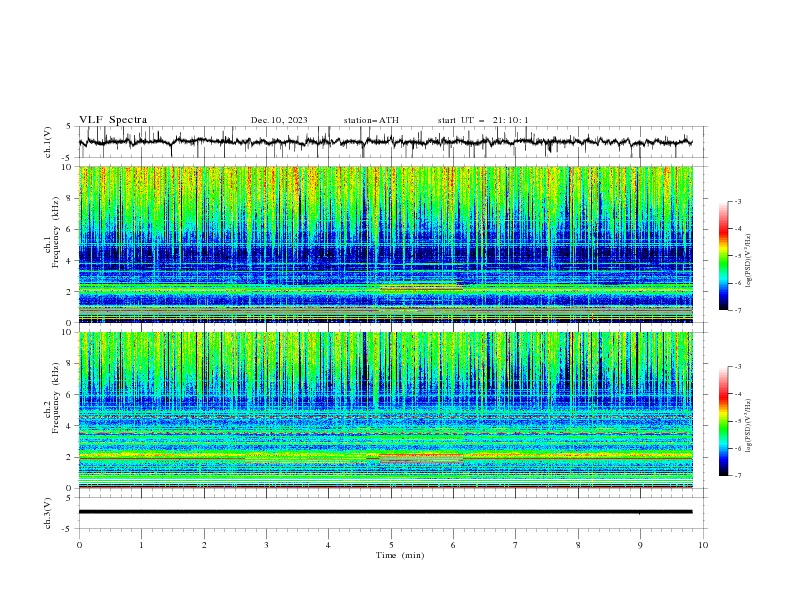Select the "start UT = 21:10:1" text
The image size is (792, 612).
483,120
